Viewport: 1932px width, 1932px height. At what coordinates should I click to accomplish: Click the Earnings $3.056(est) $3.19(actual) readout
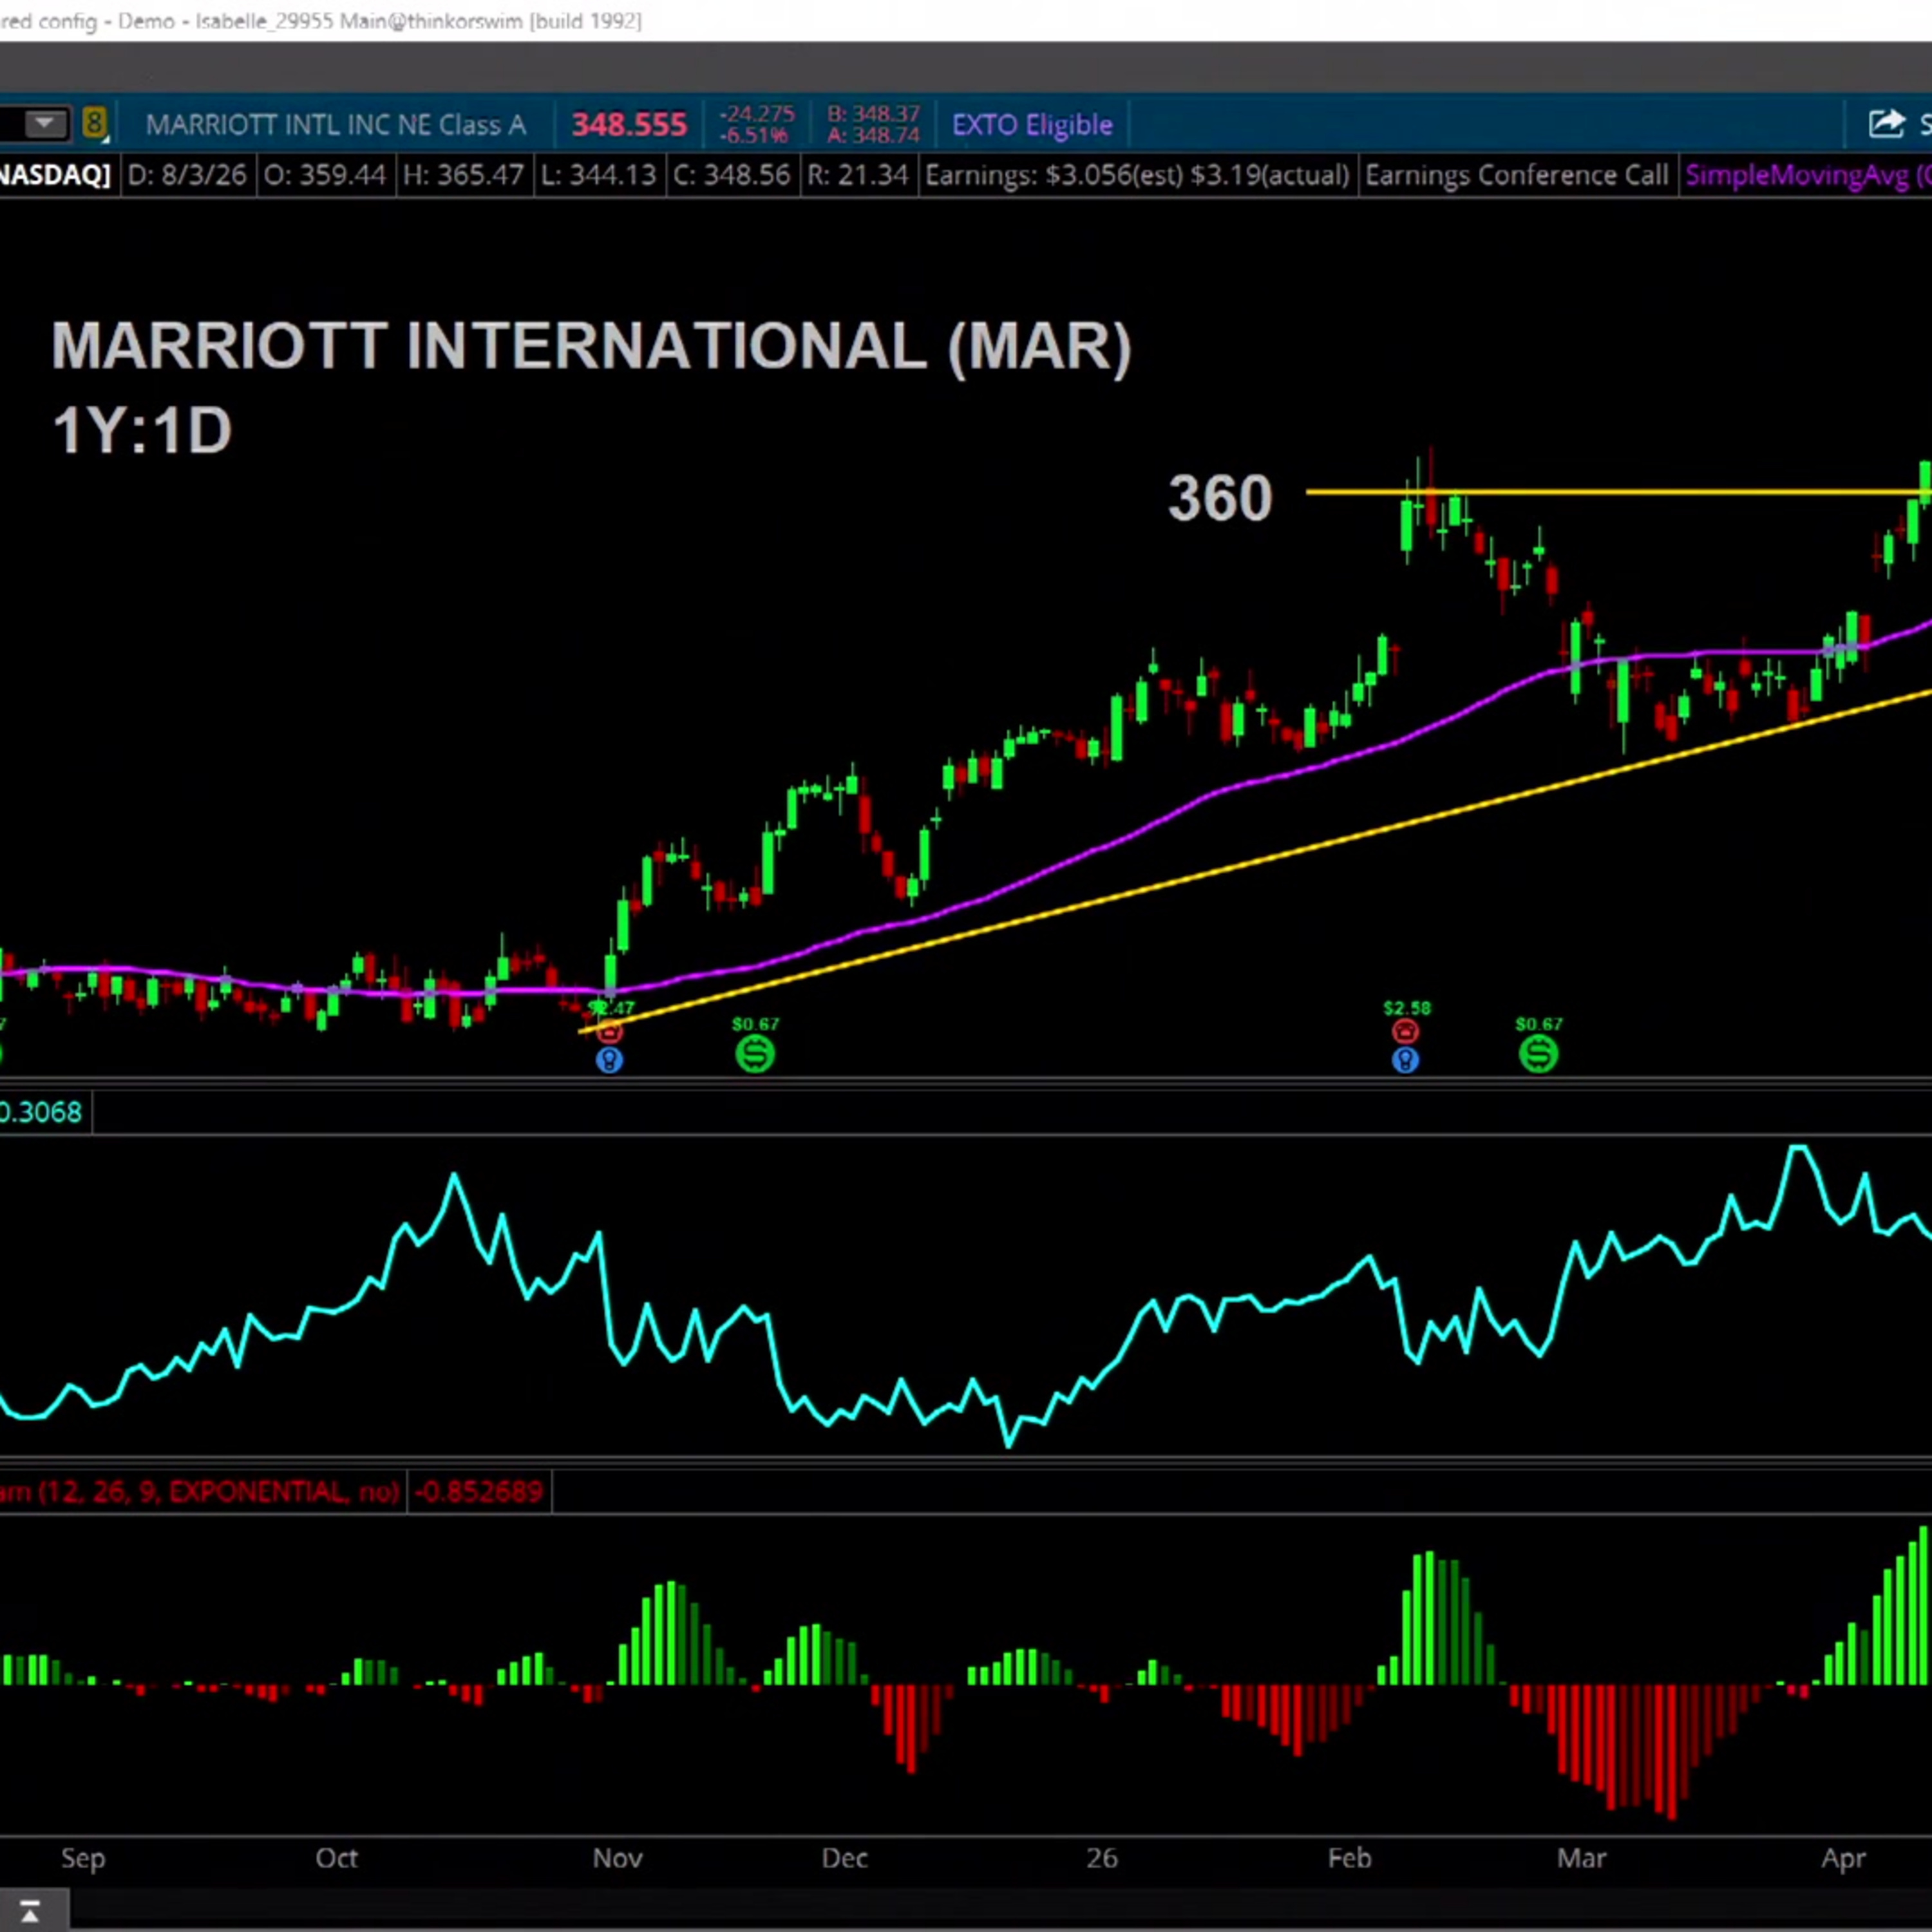tap(1137, 176)
